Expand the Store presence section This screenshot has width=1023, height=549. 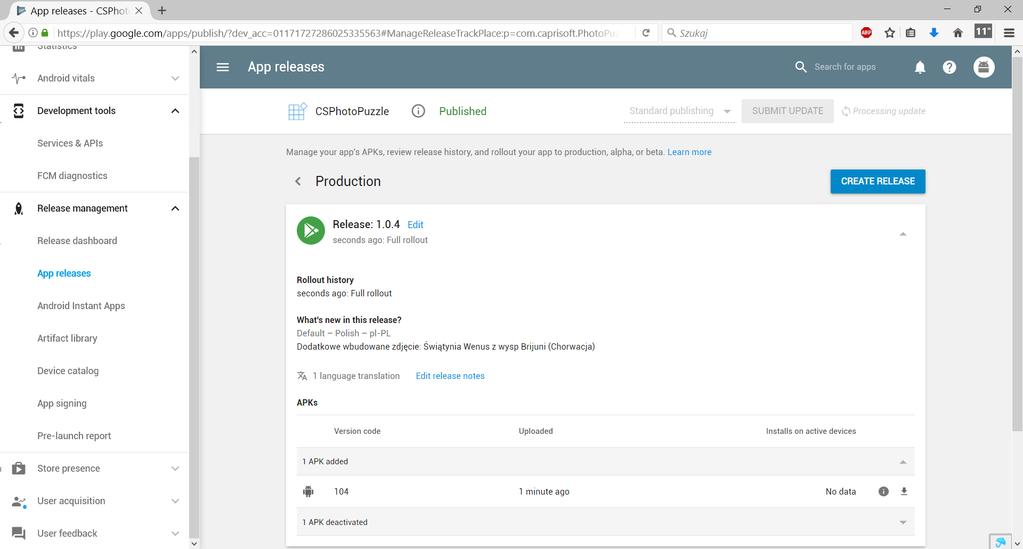click(x=175, y=469)
